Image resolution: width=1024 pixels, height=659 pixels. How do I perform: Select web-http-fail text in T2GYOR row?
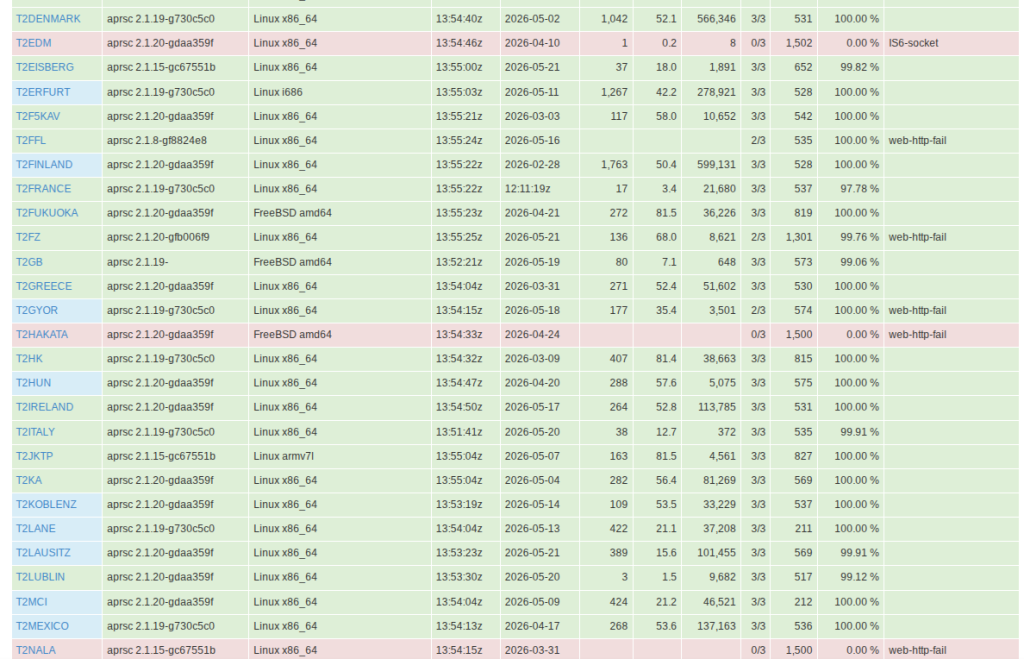(917, 310)
